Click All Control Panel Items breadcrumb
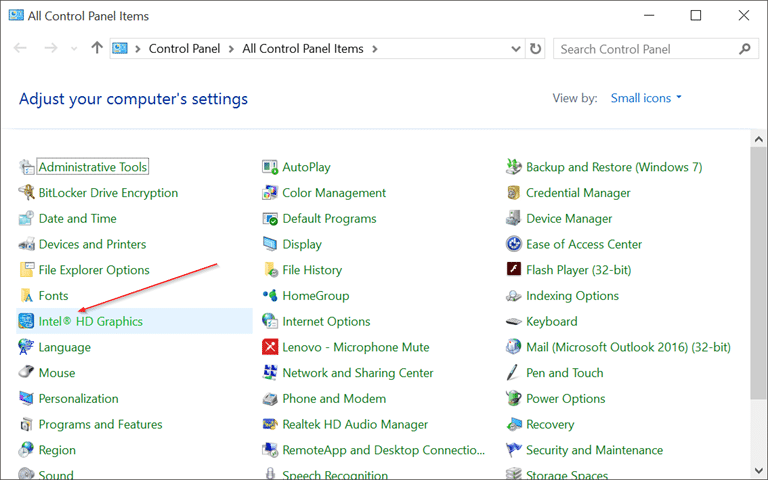This screenshot has width=768, height=480. (x=303, y=48)
